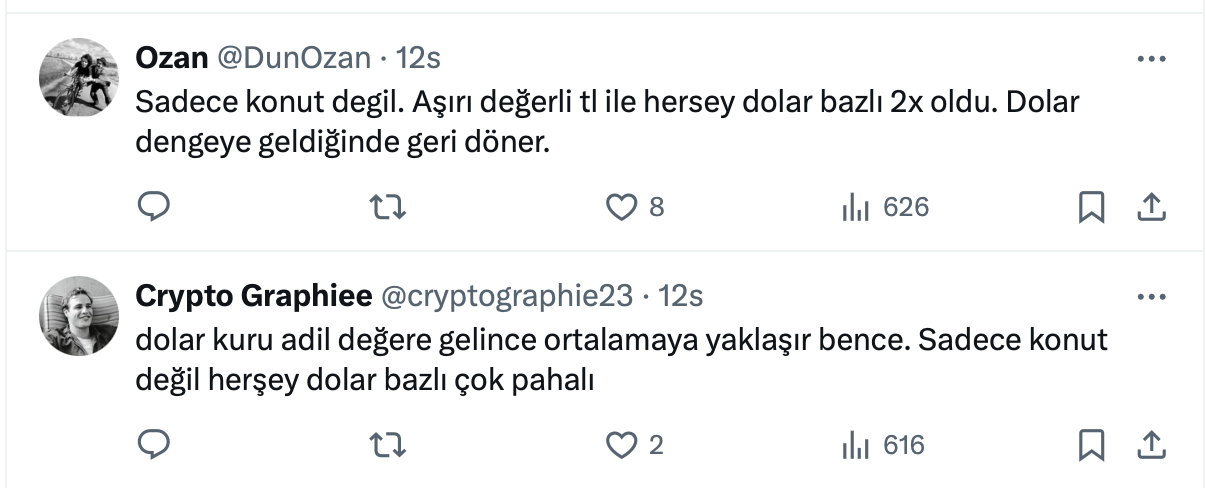Bookmark Ozan's tweet
Image resolution: width=1206 pixels, height=488 pixels.
coord(1091,207)
